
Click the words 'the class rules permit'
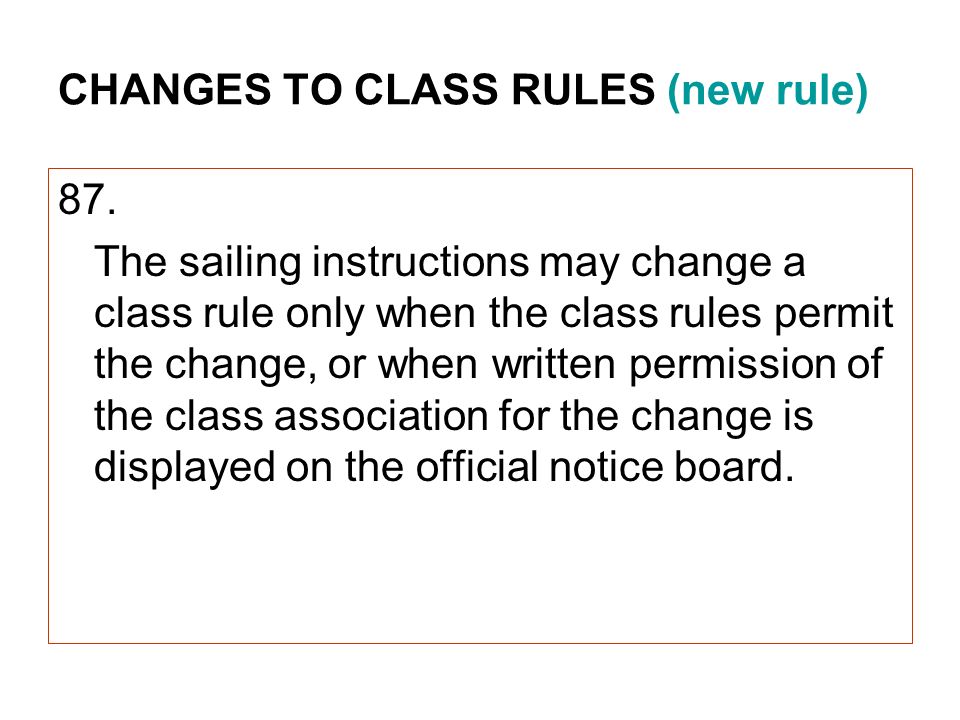[x=691, y=315]
